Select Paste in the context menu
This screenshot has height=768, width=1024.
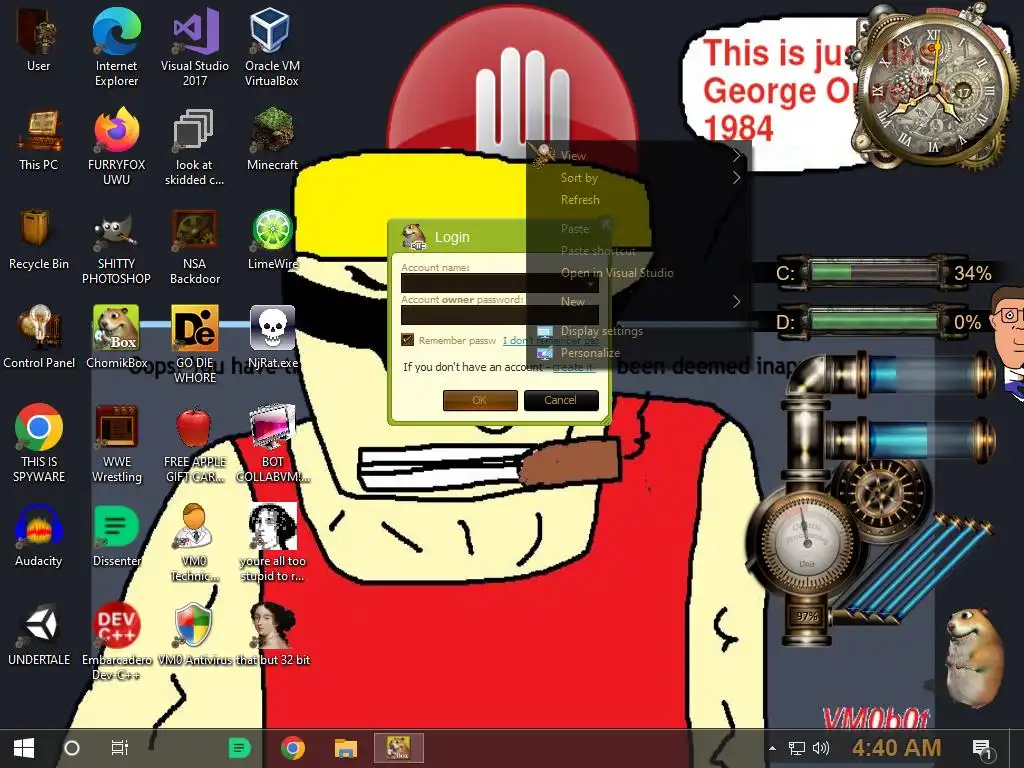pos(575,229)
